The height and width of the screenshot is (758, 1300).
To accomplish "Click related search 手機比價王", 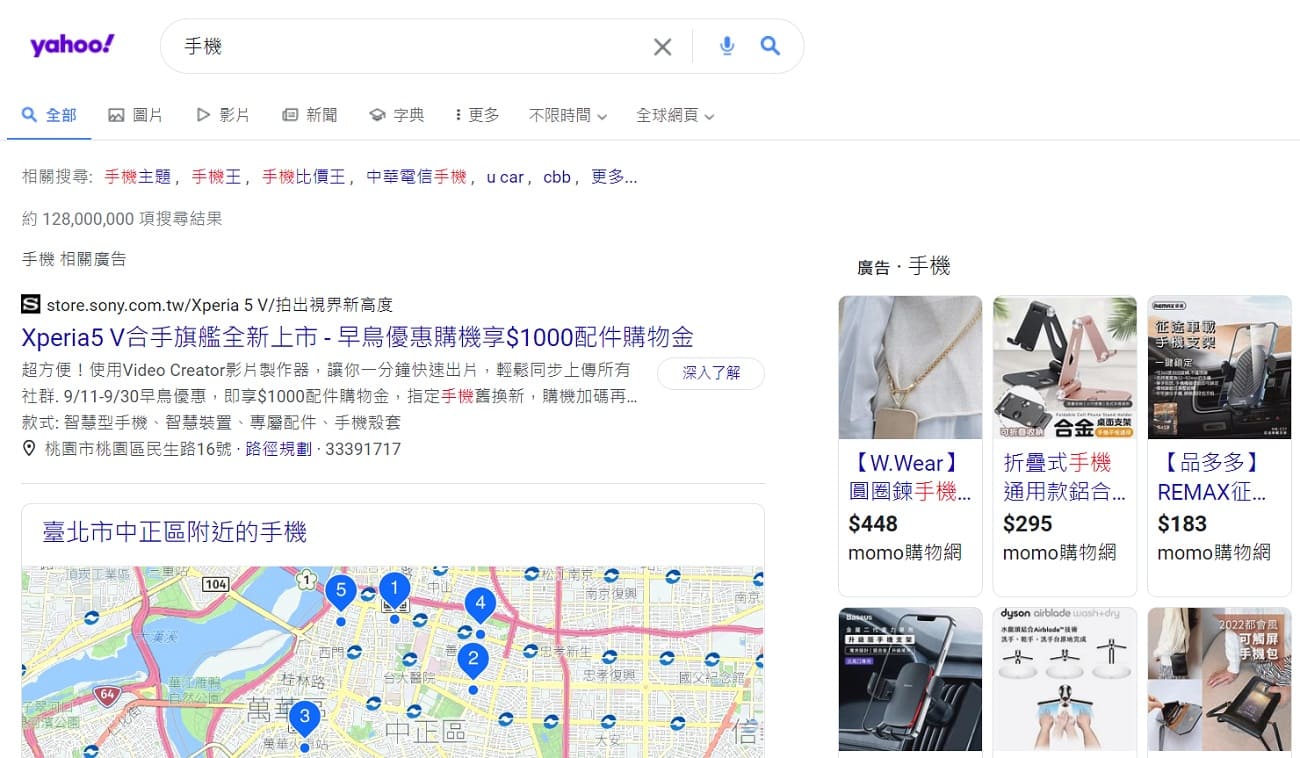I will coord(304,177).
